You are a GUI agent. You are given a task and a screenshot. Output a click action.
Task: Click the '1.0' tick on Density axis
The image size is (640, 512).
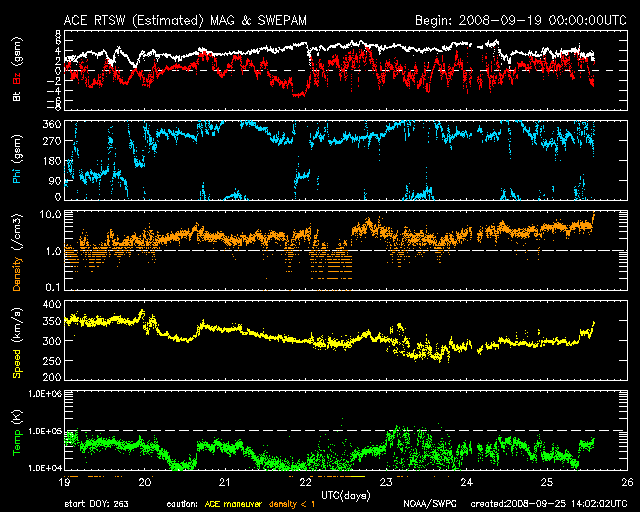[x=53, y=251]
